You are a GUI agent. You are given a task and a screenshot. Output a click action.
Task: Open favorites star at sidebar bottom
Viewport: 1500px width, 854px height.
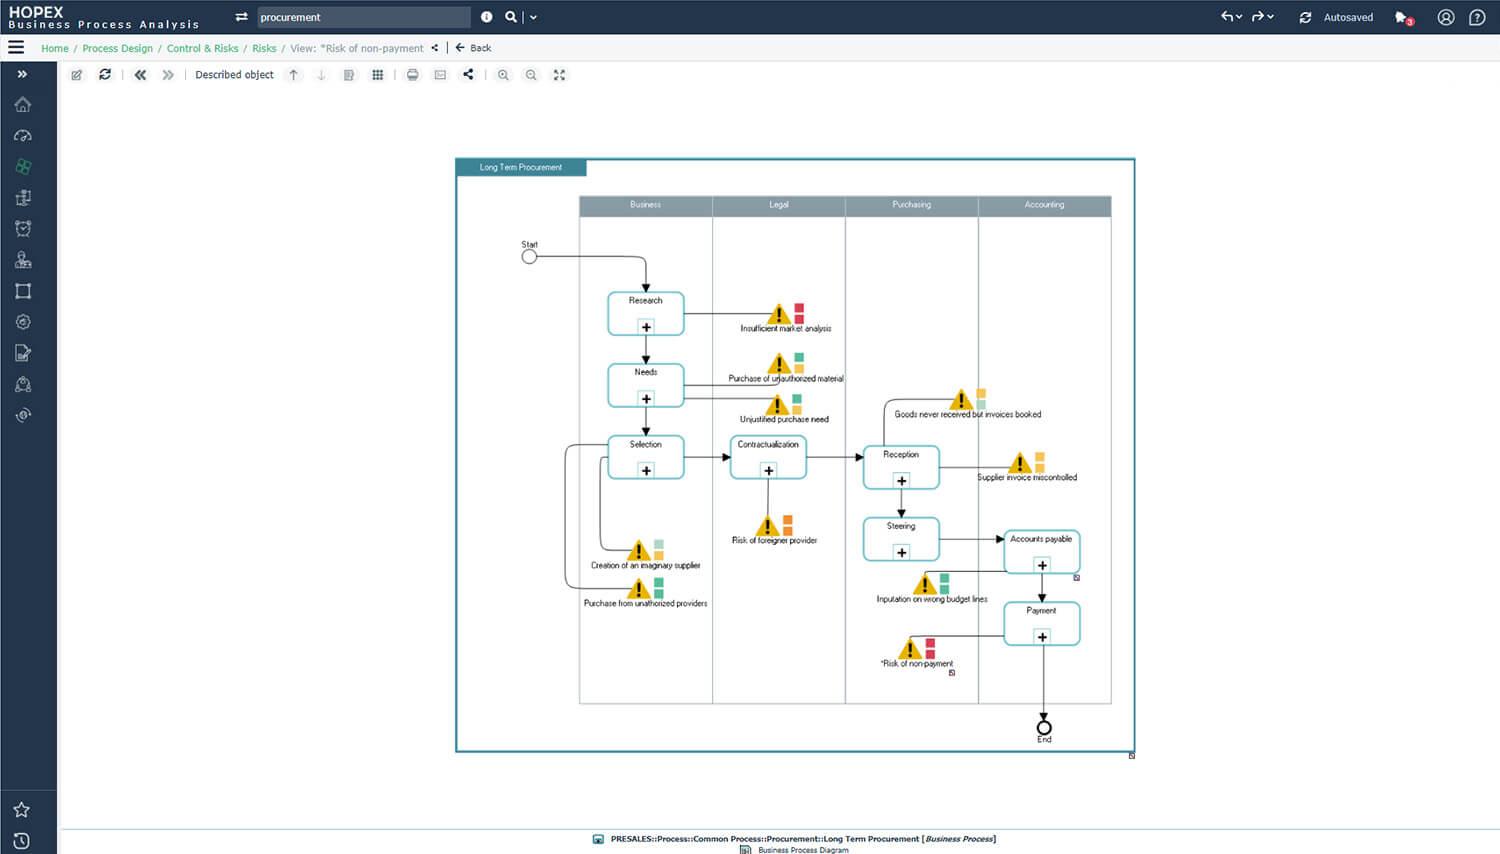(22, 809)
